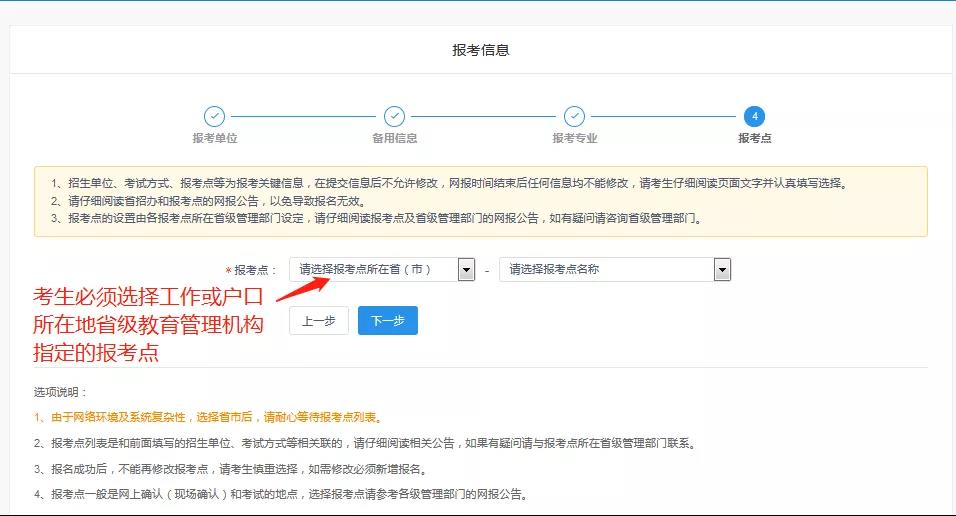Click the 报考专业 step checkmark circle

pyautogui.click(x=574, y=116)
